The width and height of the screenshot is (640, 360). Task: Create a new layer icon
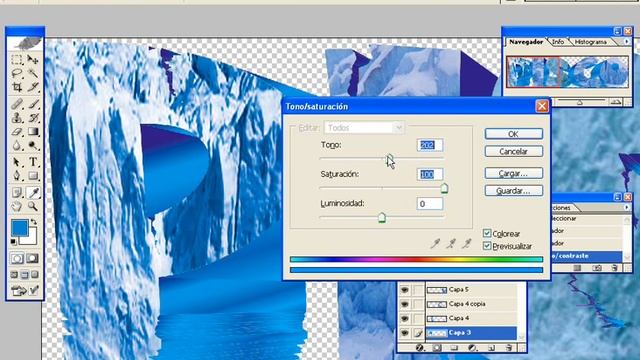click(x=491, y=348)
